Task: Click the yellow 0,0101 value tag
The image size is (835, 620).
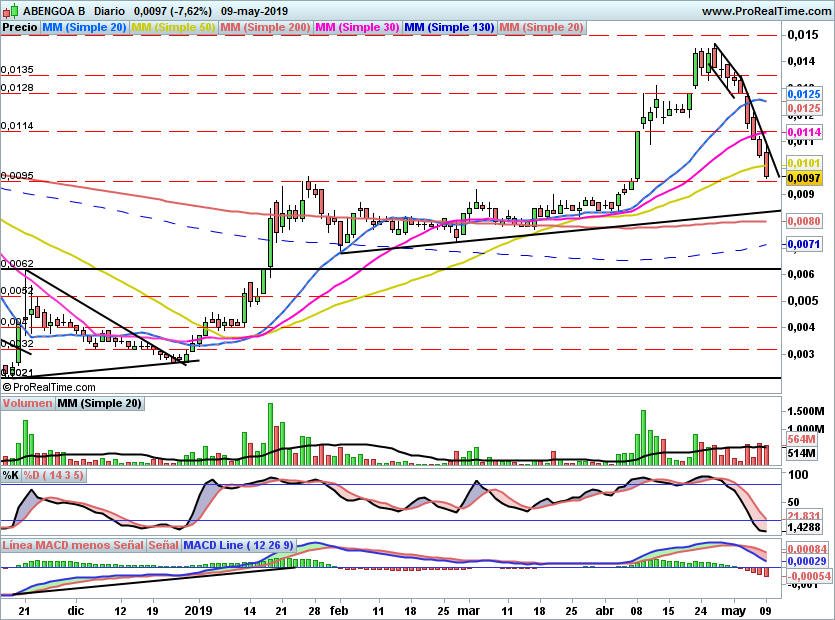Action: click(x=804, y=164)
